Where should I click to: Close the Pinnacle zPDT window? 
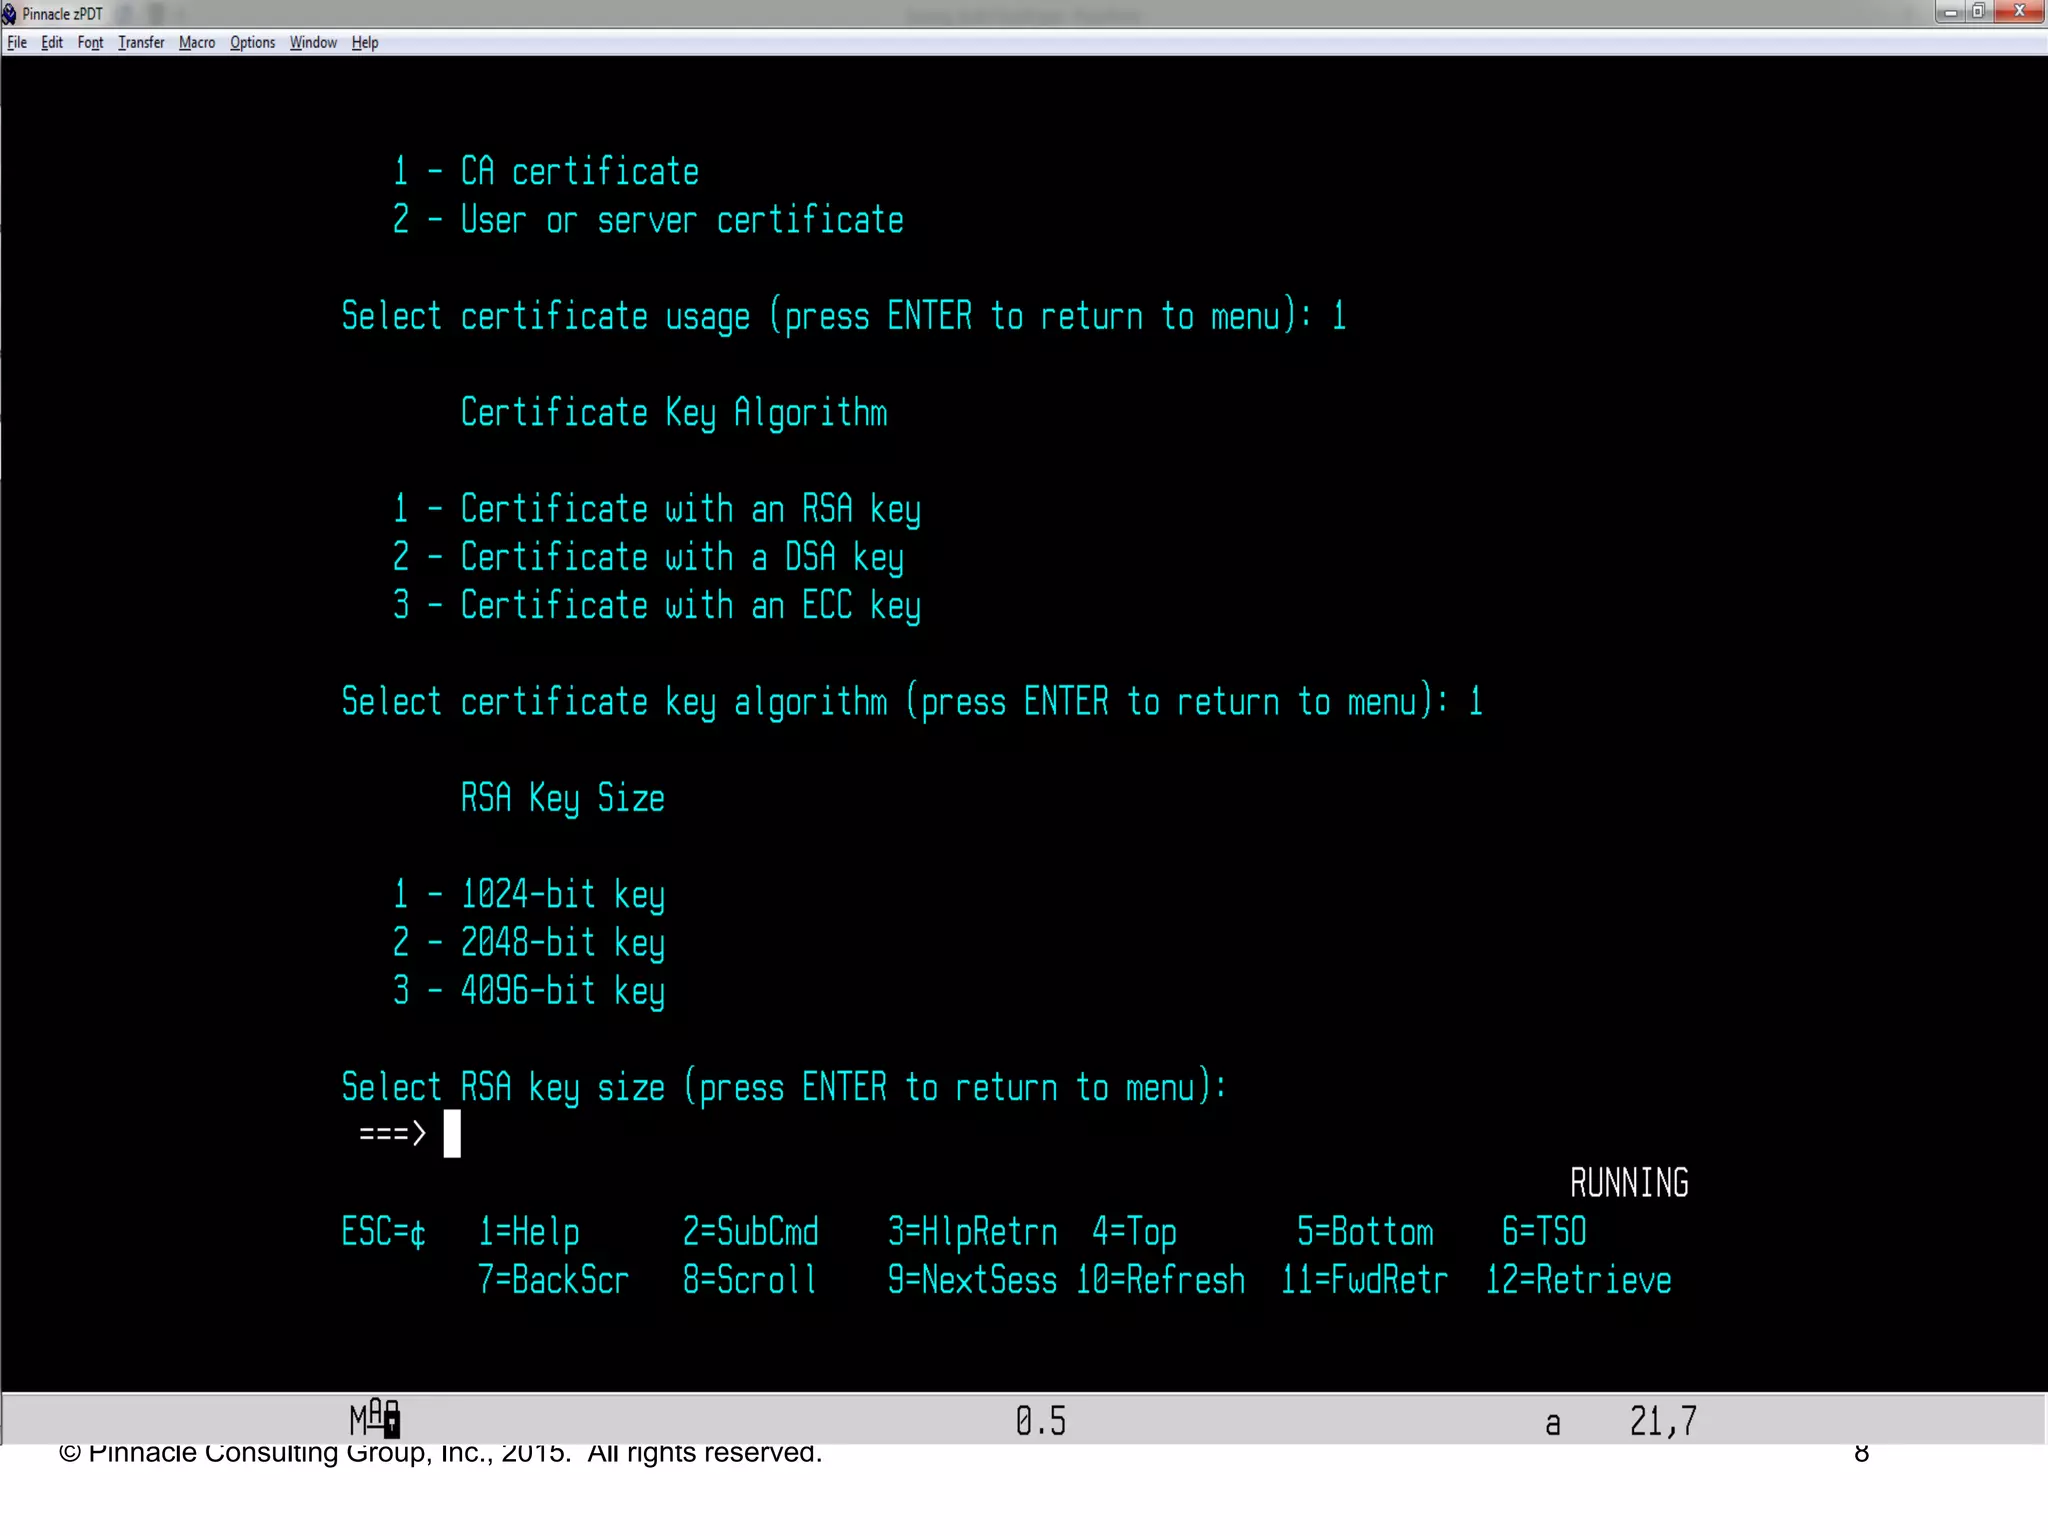[x=2019, y=12]
